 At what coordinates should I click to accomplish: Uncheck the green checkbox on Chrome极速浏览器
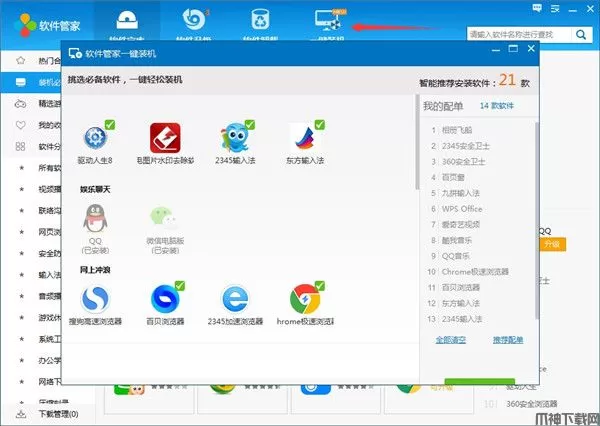tap(320, 286)
